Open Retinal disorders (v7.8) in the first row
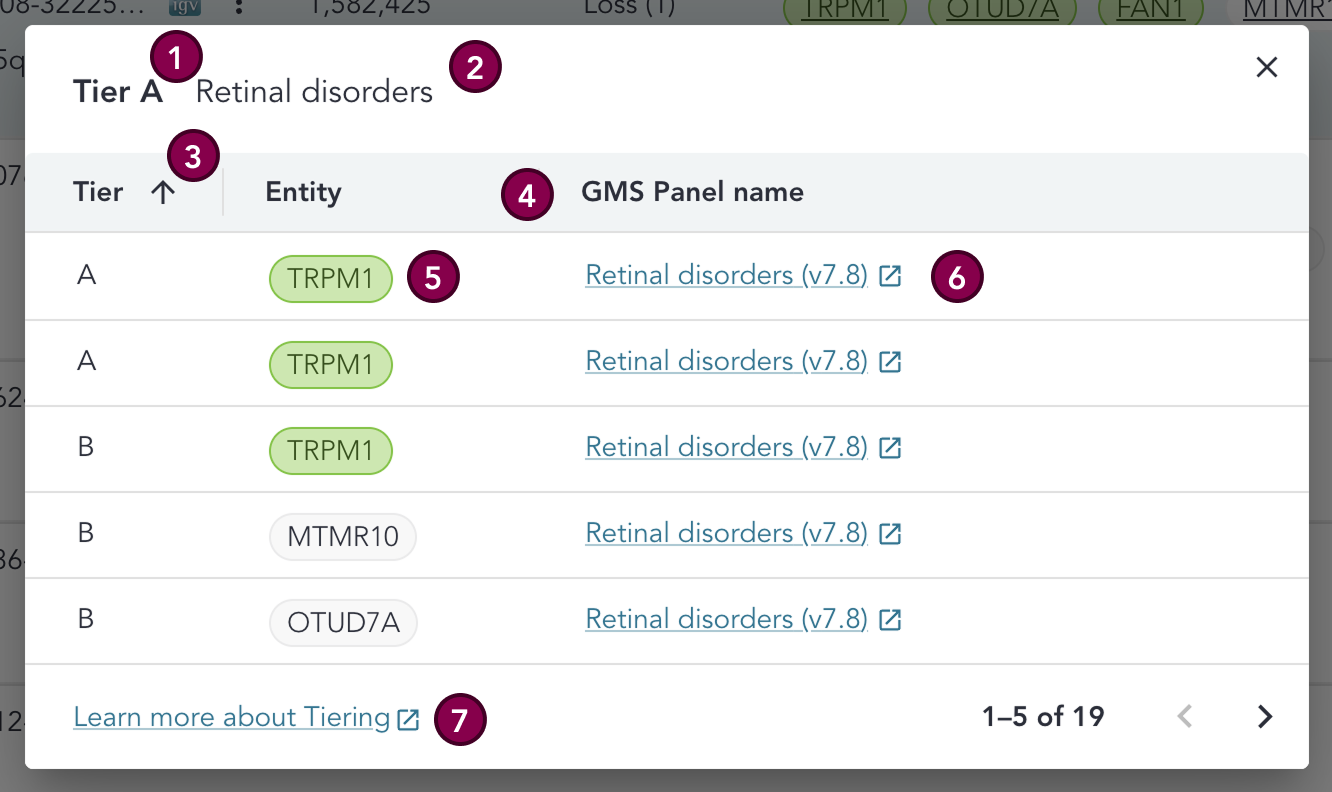This screenshot has width=1332, height=792. coord(725,274)
